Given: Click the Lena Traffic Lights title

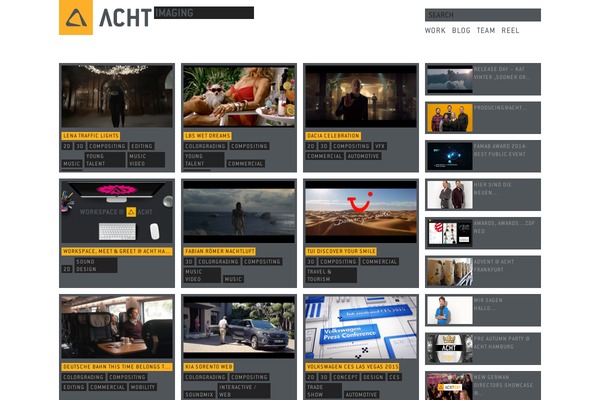Looking at the screenshot, I should click(91, 136).
